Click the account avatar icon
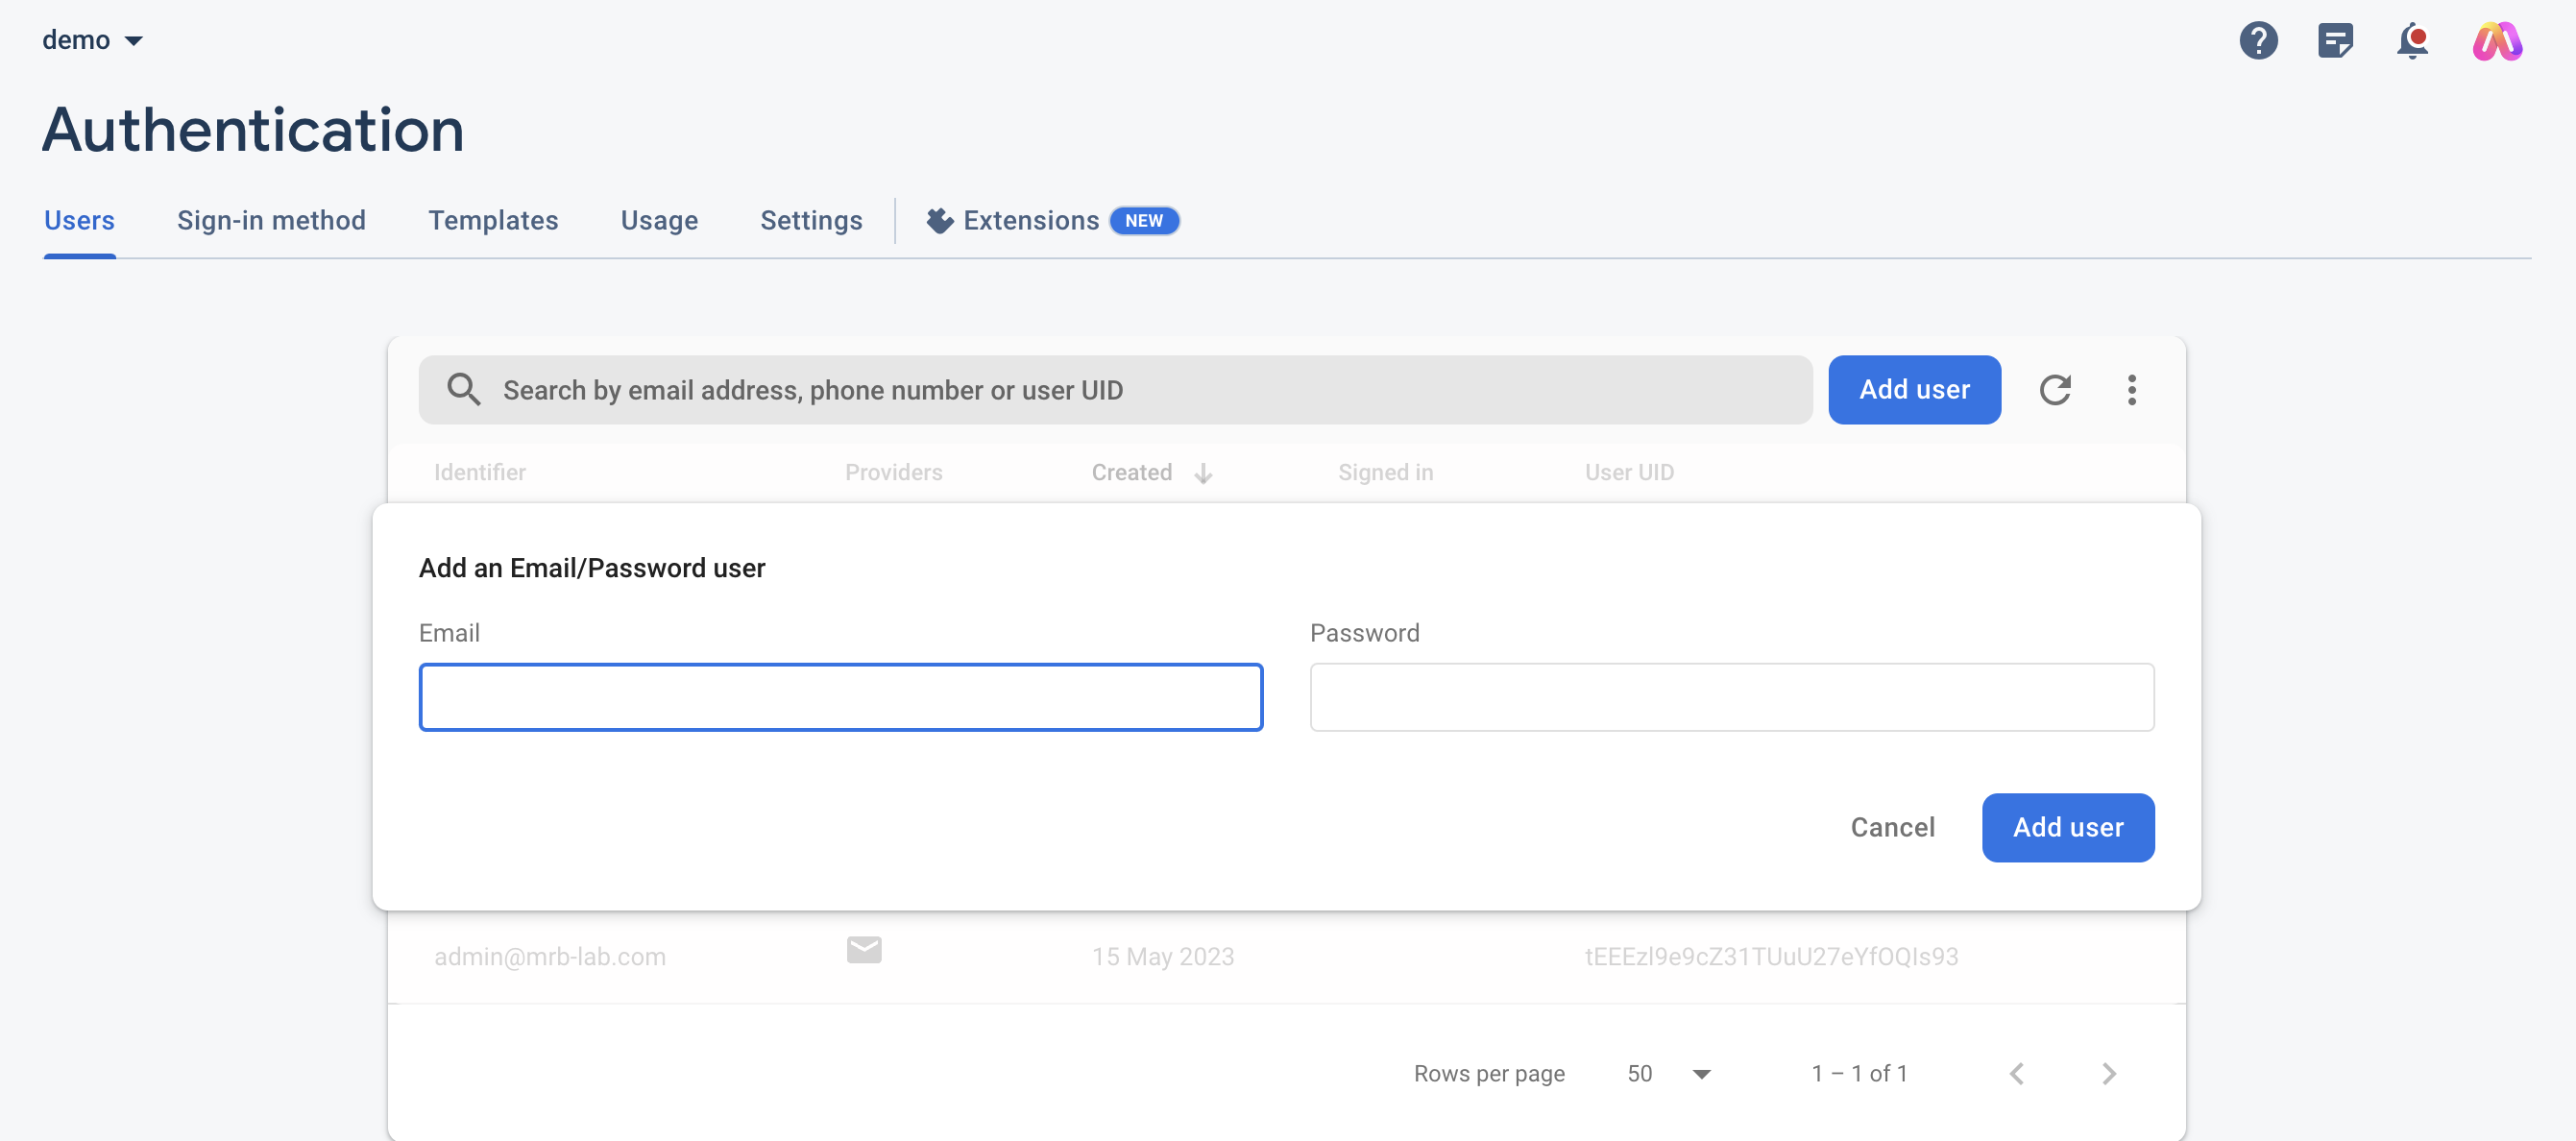Viewport: 2576px width, 1141px height. [x=2496, y=41]
